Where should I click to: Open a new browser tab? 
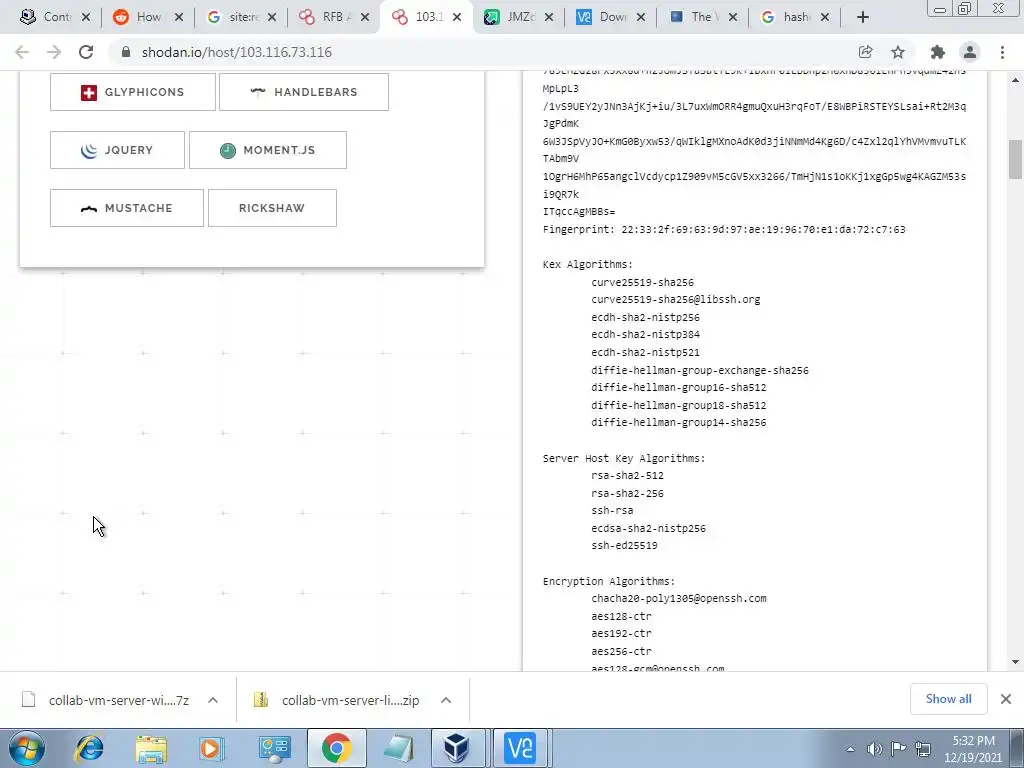863,17
